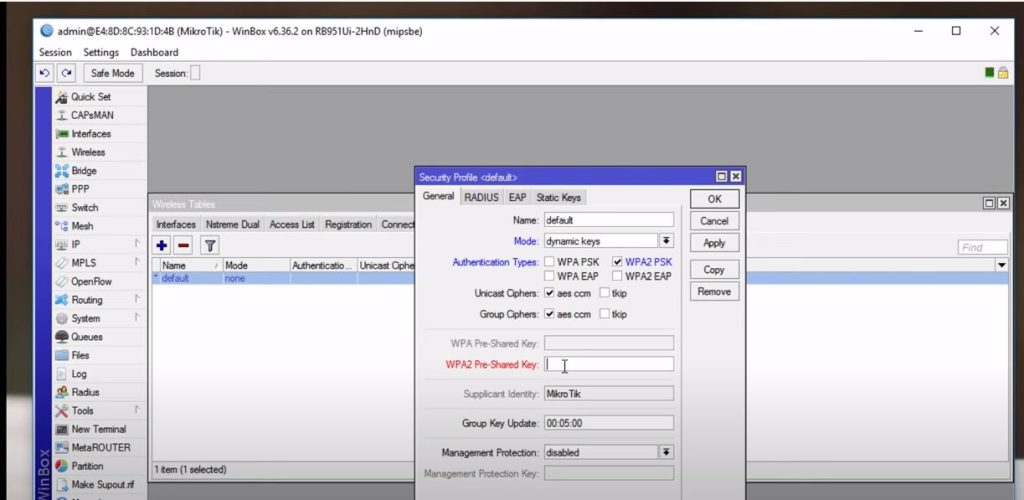The height and width of the screenshot is (500, 1024).
Task: Open MetaROUTER in the sidebar
Action: (101, 447)
